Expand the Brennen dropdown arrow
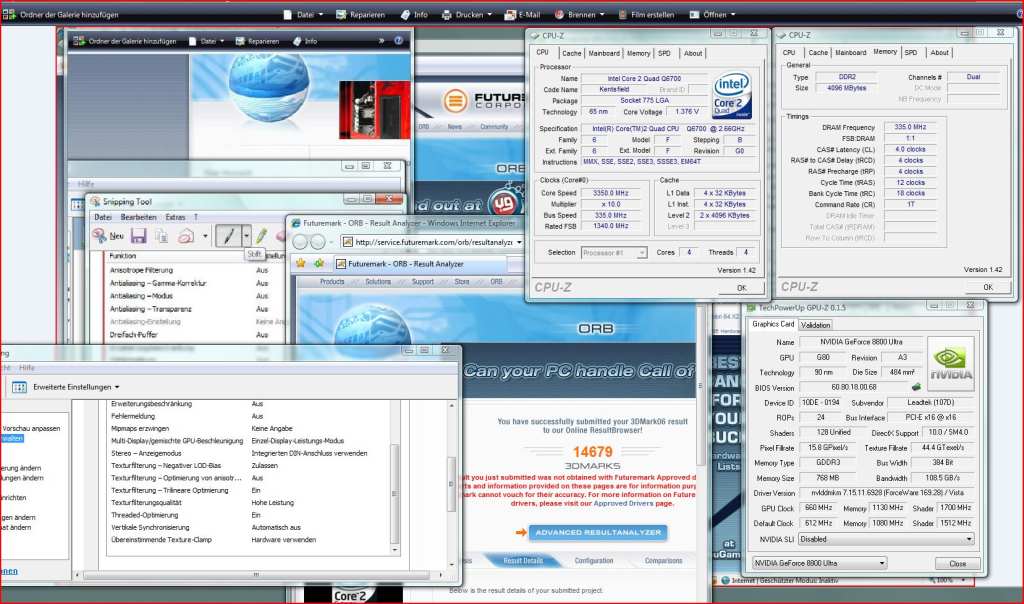The image size is (1024, 604). pos(601,14)
